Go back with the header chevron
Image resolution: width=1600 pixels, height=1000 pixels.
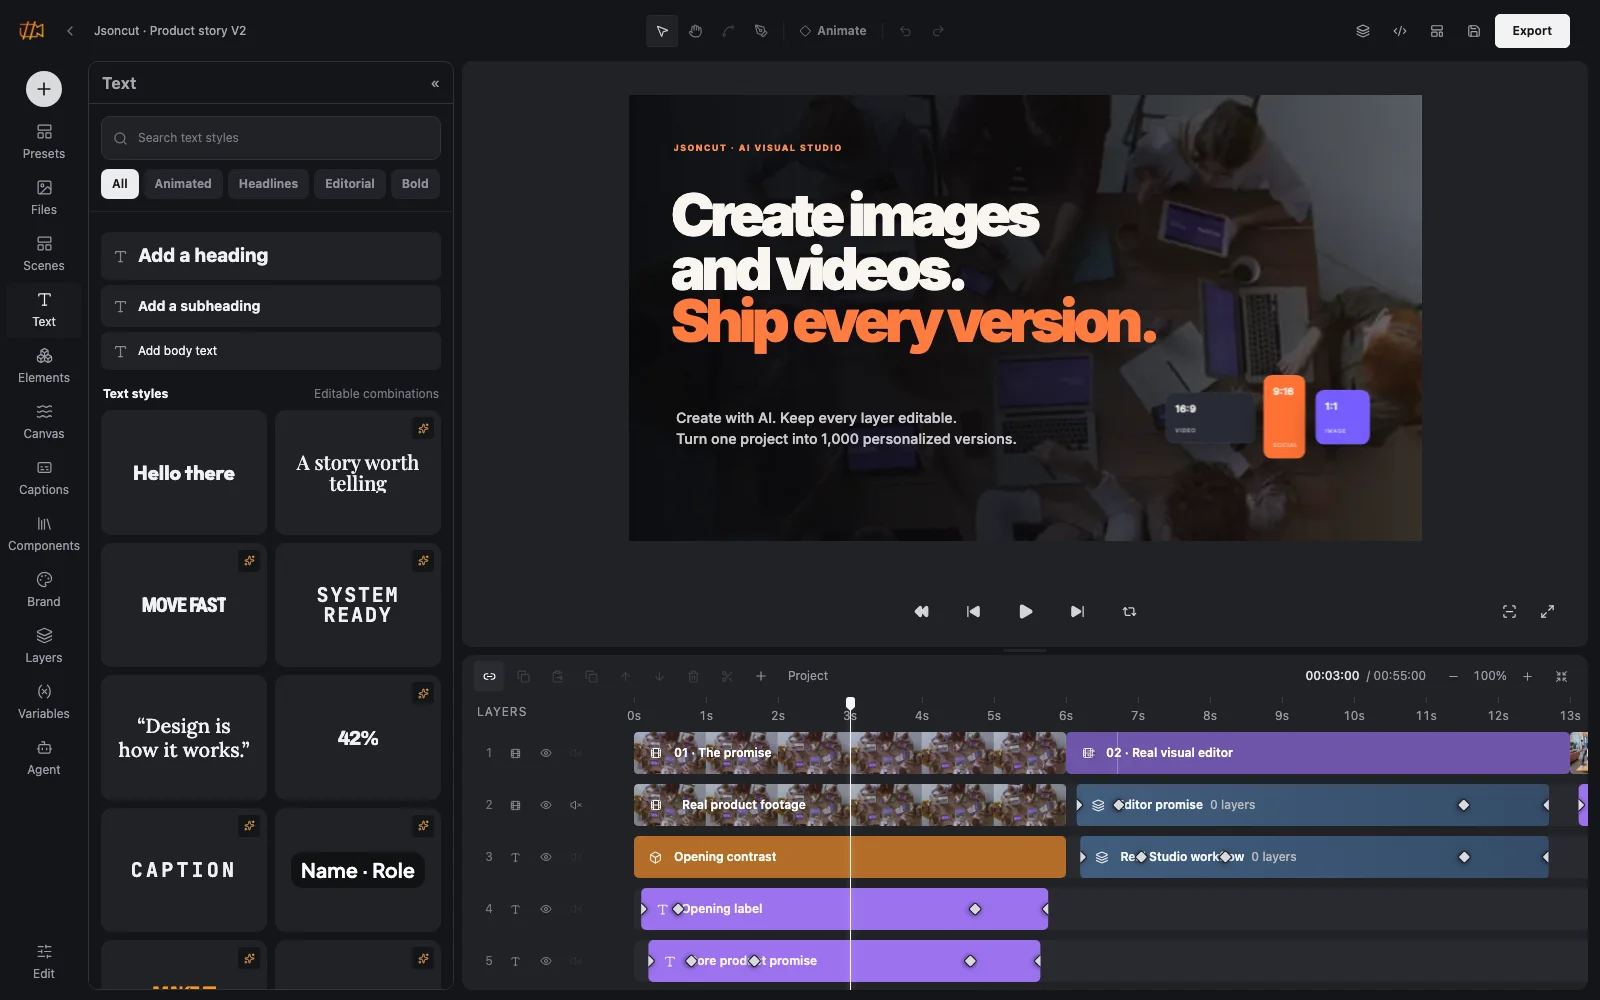tap(70, 31)
